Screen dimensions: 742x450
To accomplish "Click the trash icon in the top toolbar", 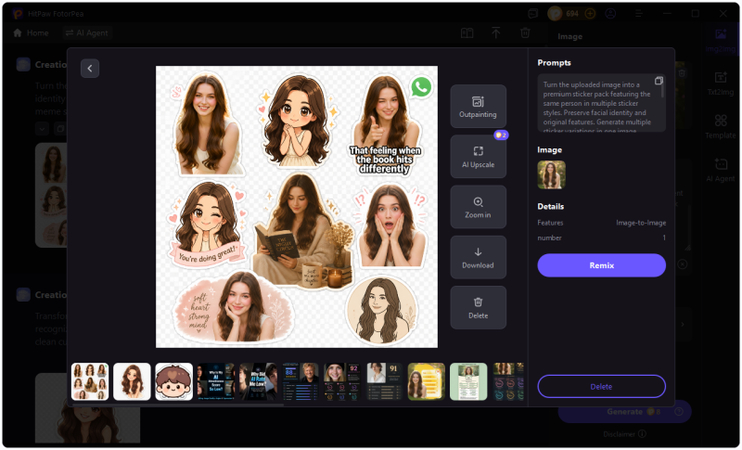I will click(525, 33).
